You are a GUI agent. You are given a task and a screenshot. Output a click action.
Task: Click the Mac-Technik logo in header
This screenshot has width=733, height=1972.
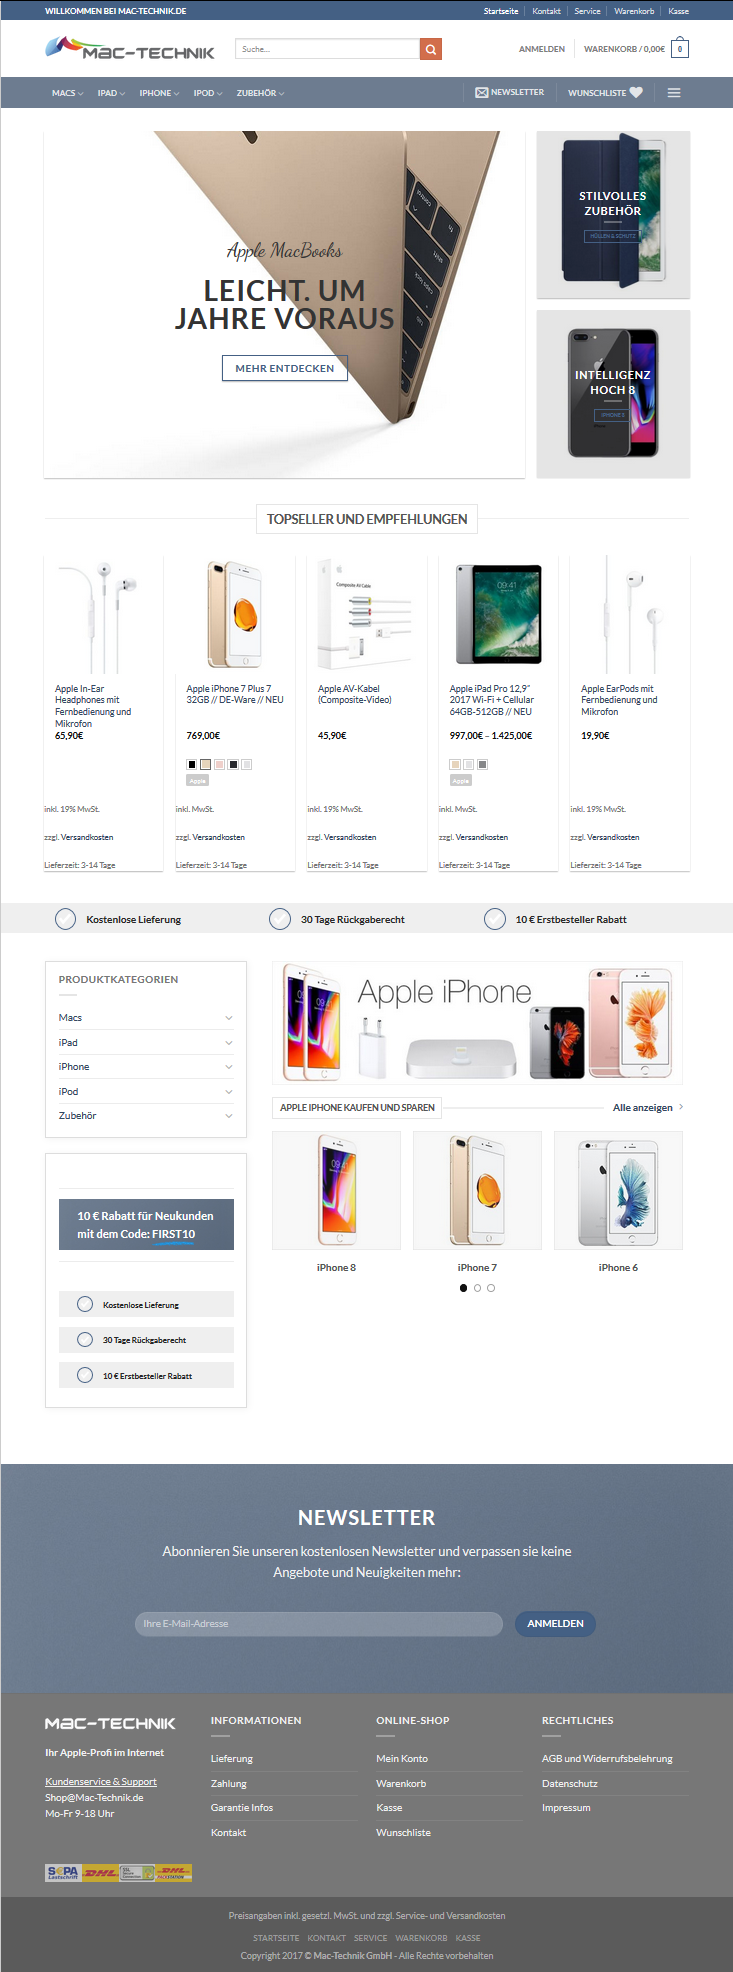[x=130, y=48]
